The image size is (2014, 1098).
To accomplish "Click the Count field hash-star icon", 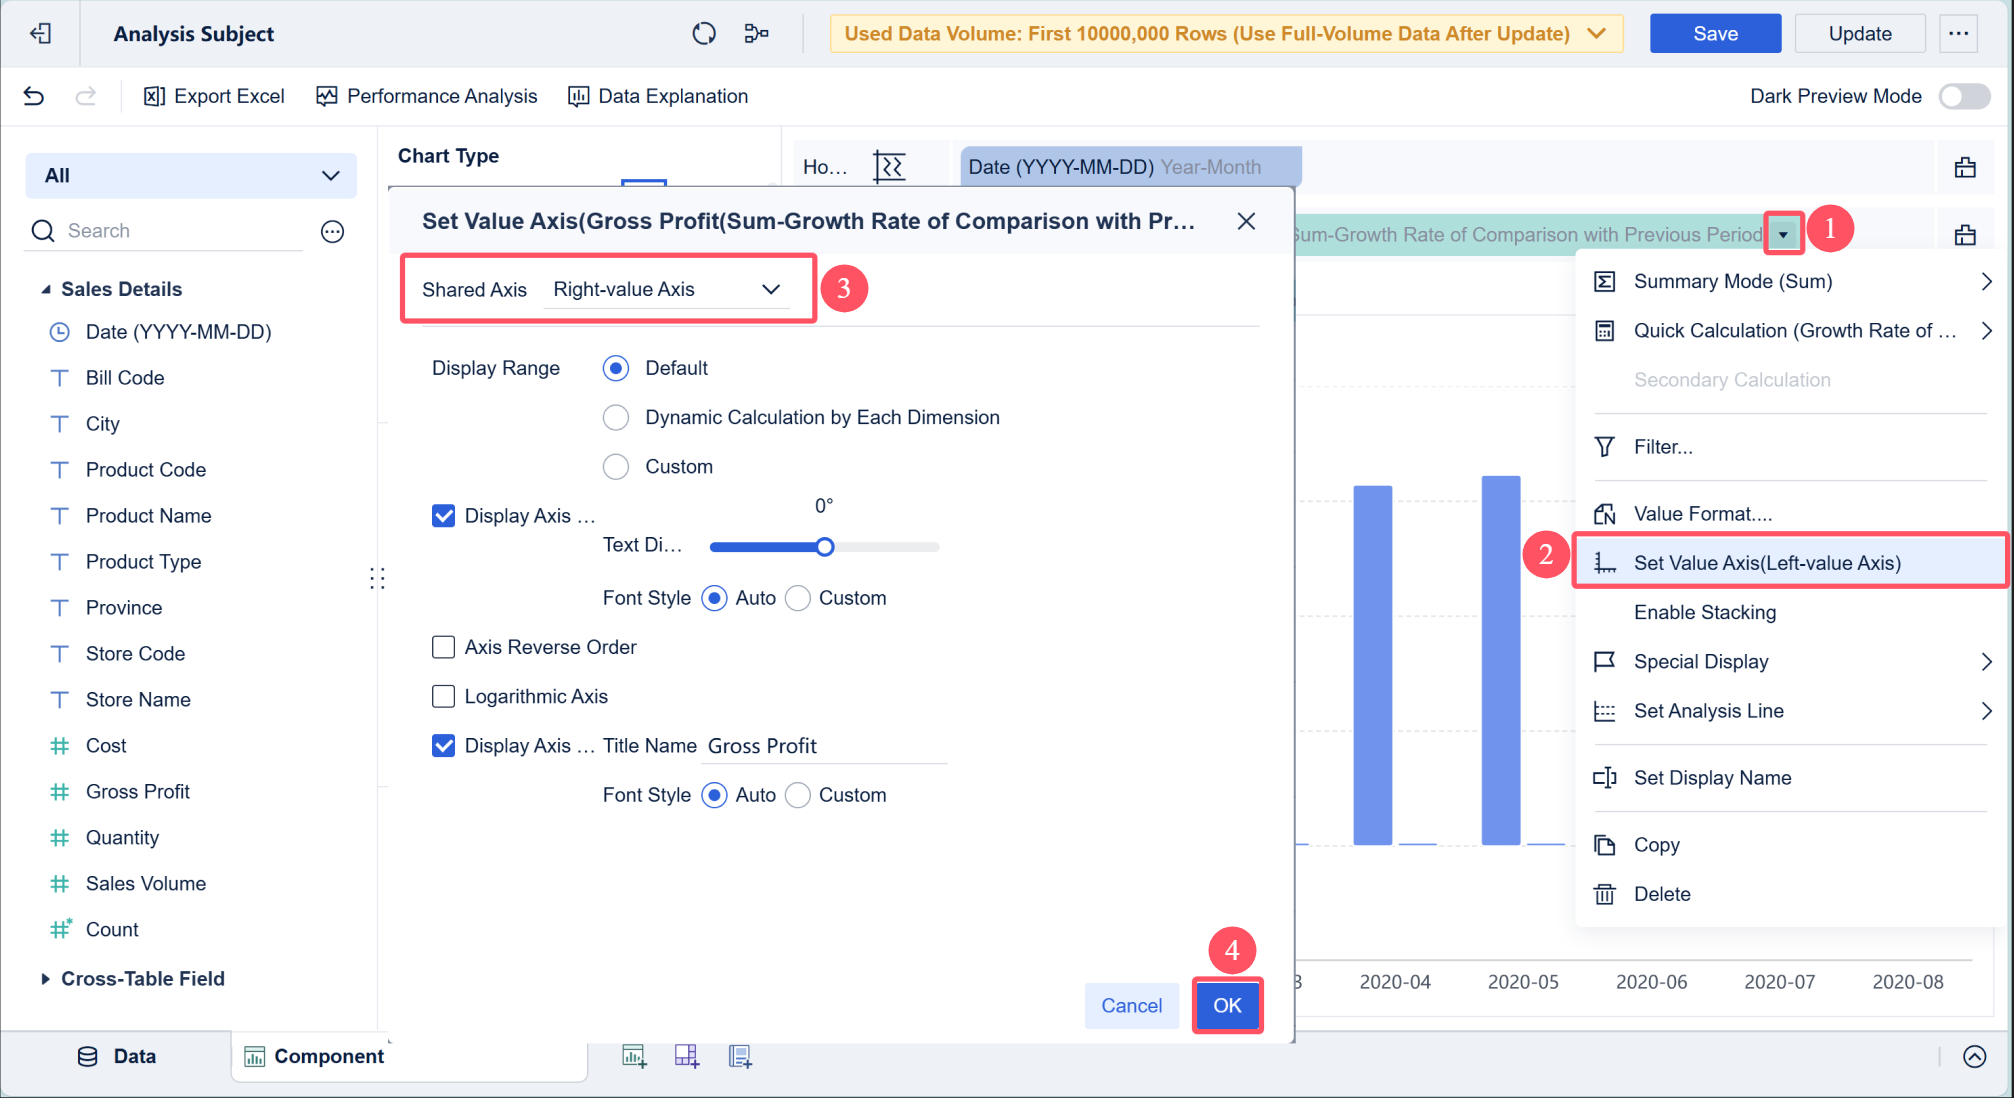I will [x=61, y=929].
